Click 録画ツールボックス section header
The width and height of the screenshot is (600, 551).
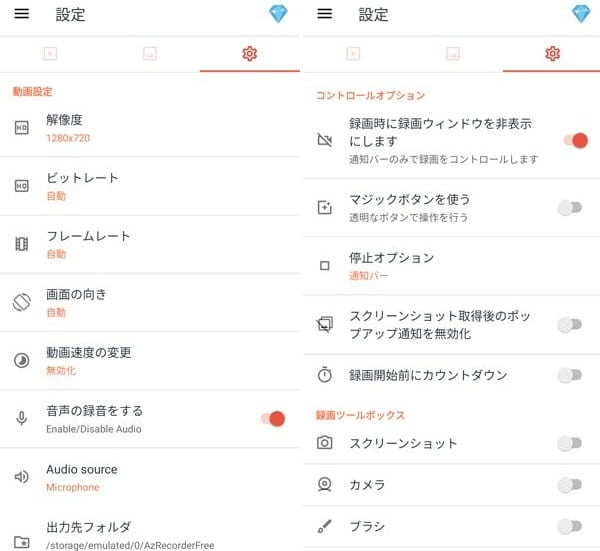(x=360, y=415)
